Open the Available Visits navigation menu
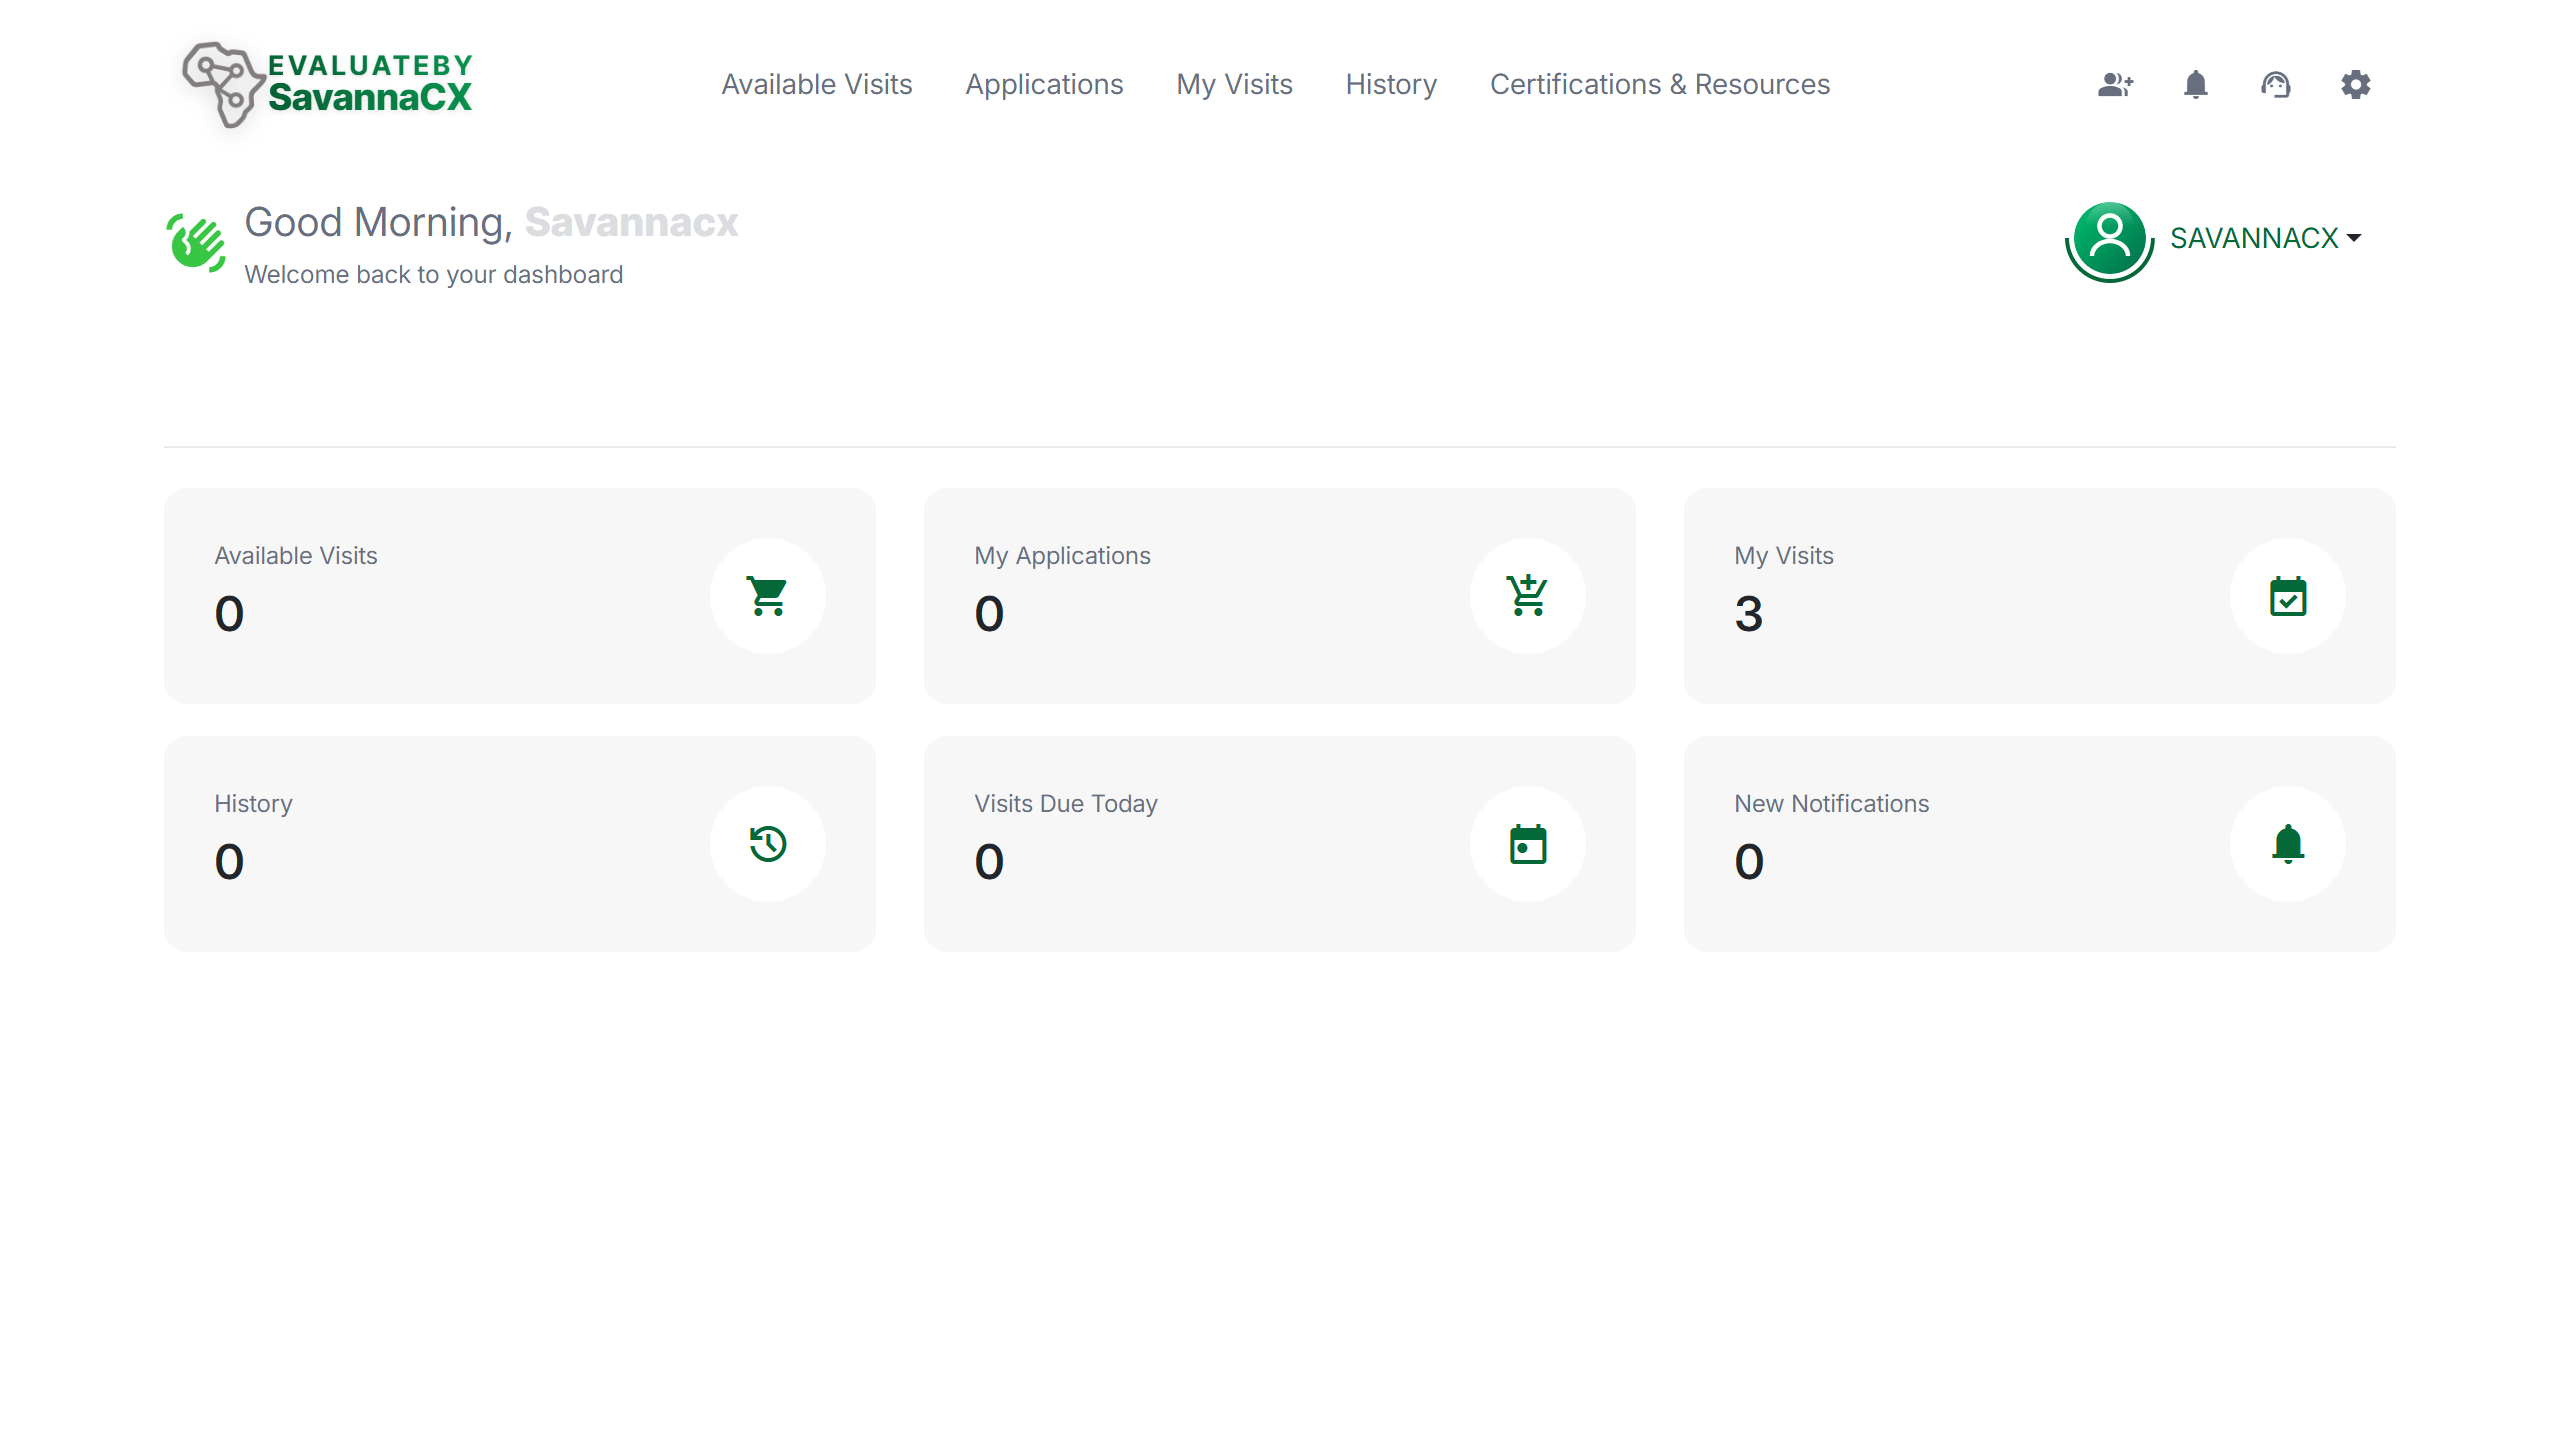 tap(817, 84)
